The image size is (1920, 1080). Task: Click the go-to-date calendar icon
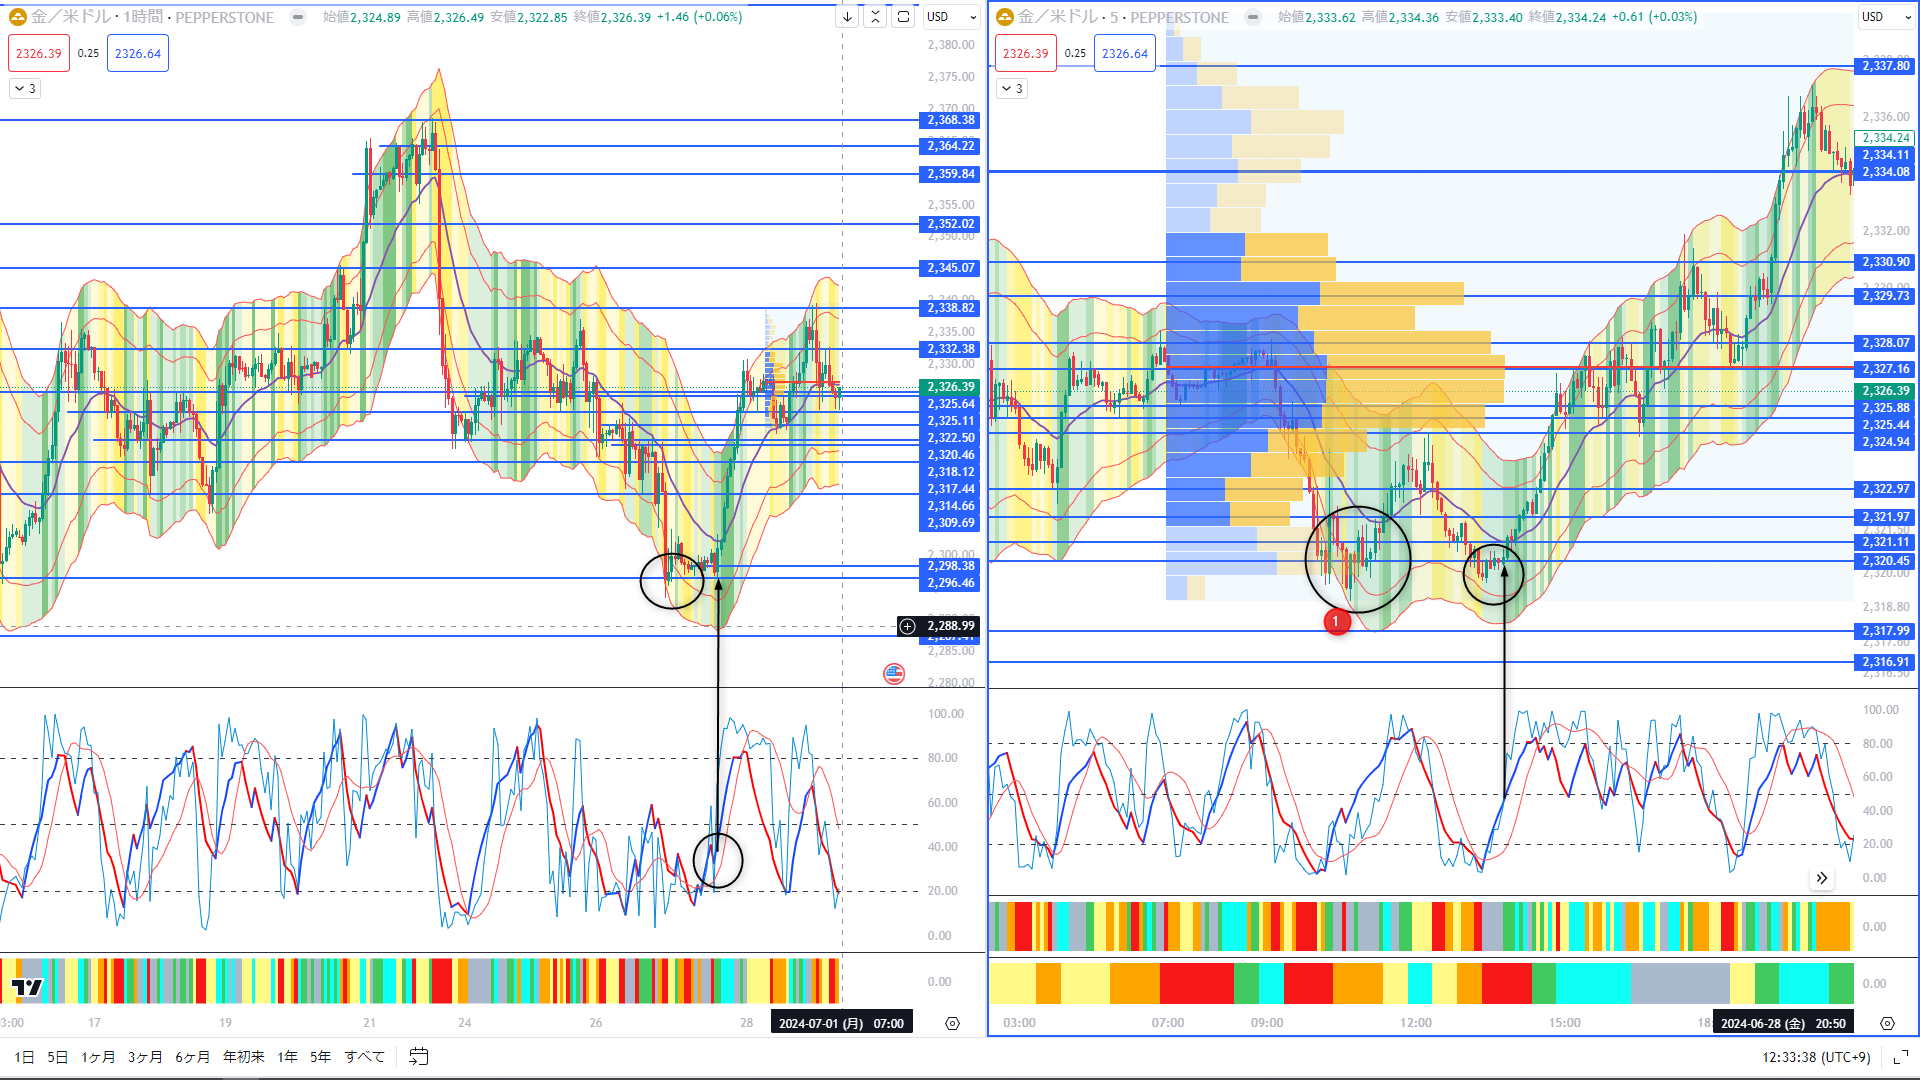click(x=418, y=1056)
